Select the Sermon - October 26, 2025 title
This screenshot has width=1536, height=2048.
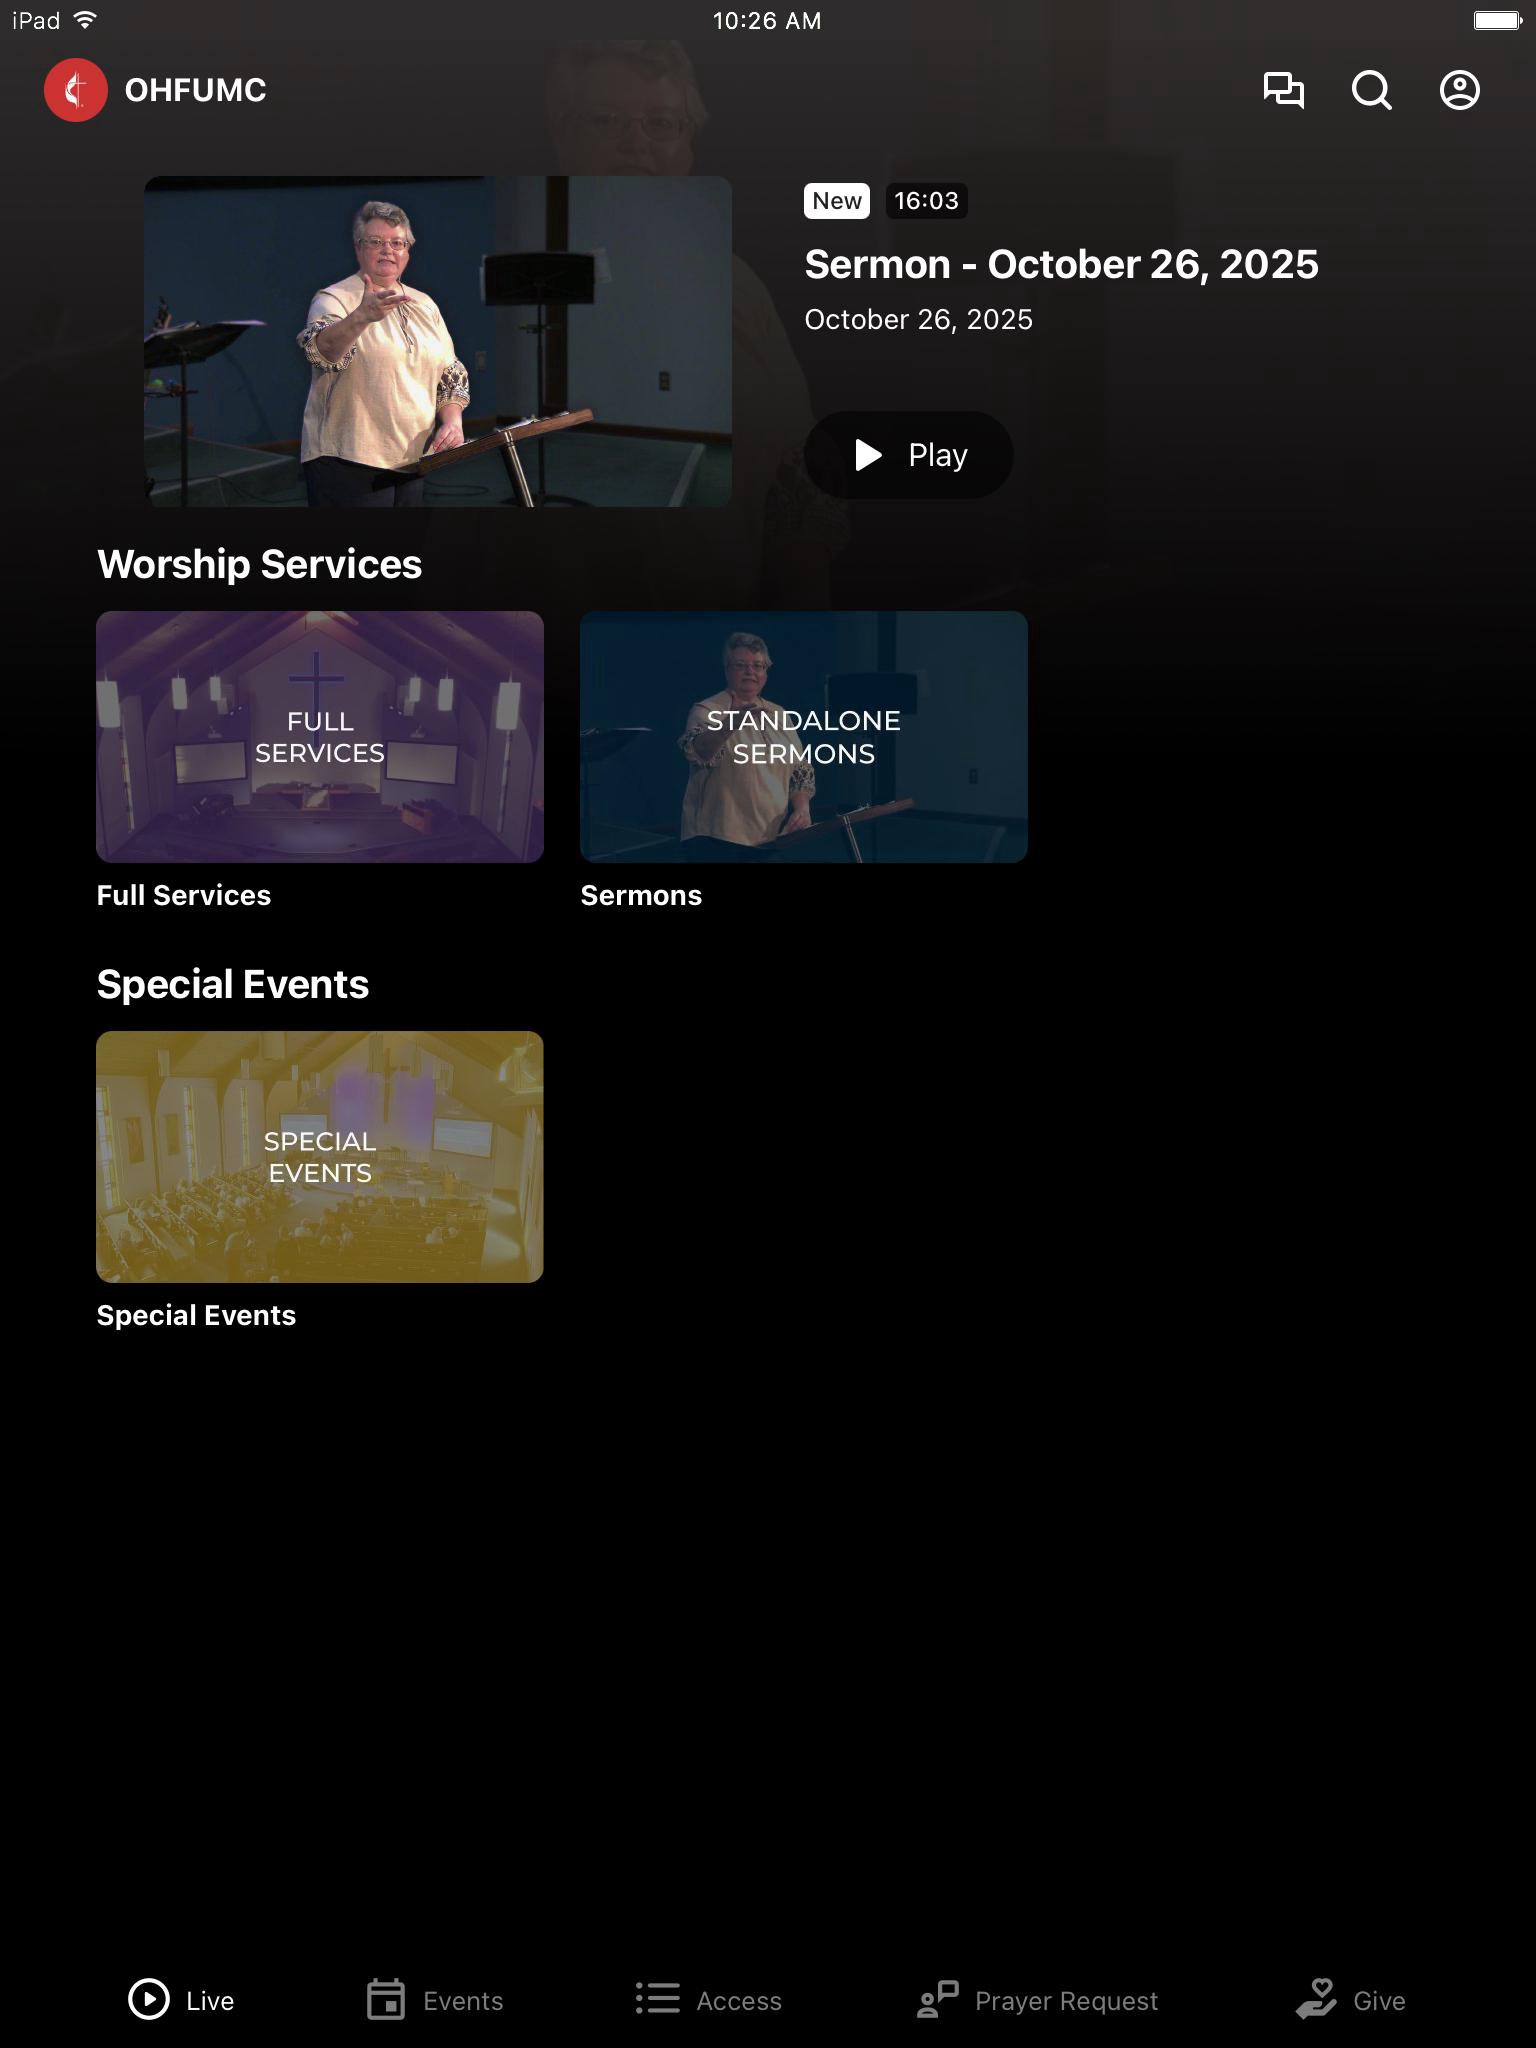coord(1061,265)
